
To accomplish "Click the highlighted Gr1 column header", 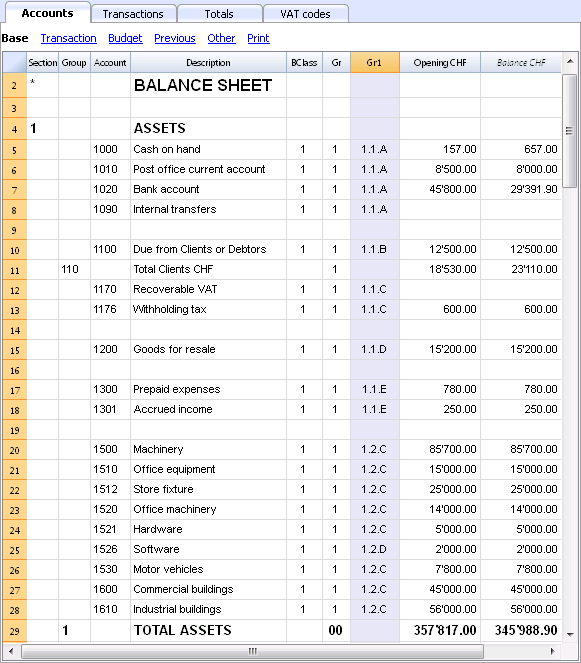I will [375, 63].
